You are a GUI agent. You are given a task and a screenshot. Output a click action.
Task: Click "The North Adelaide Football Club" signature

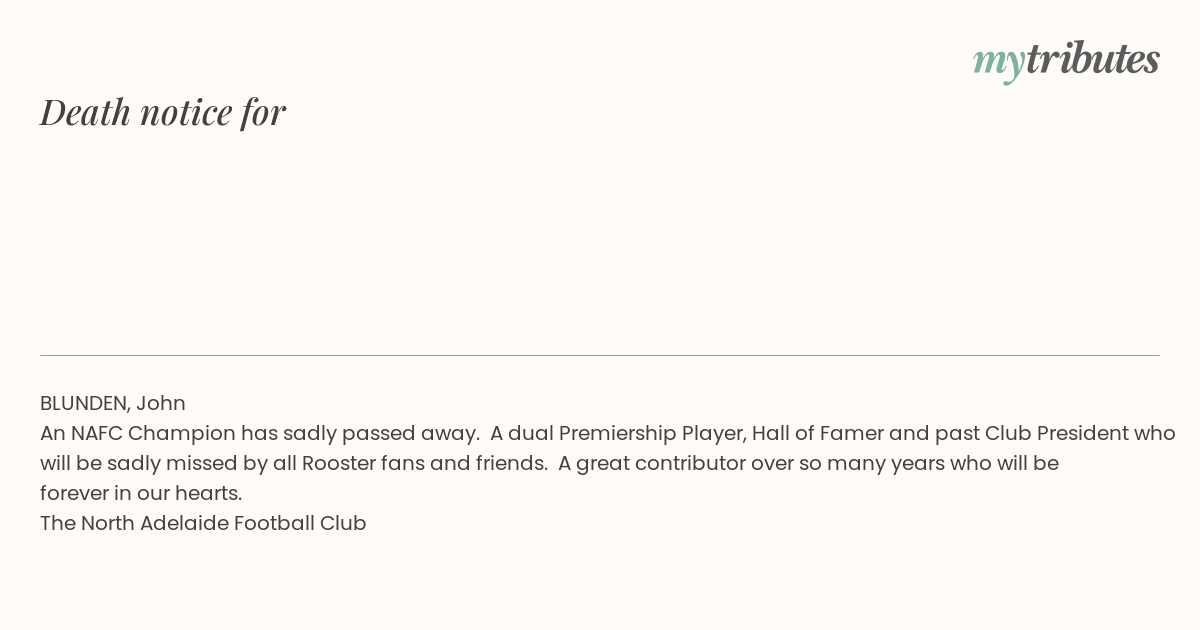click(x=203, y=523)
